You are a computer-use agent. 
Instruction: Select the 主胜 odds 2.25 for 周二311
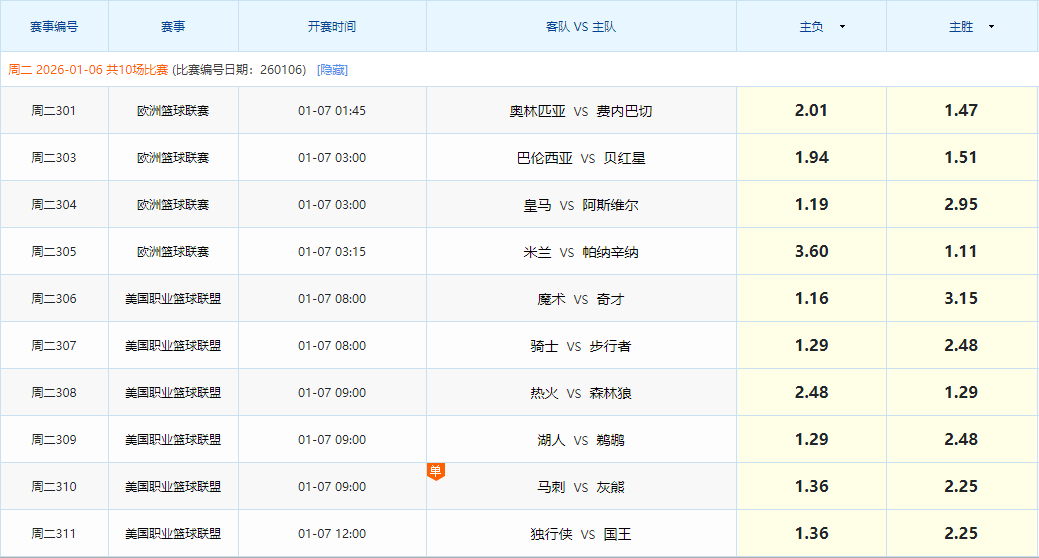tap(961, 533)
